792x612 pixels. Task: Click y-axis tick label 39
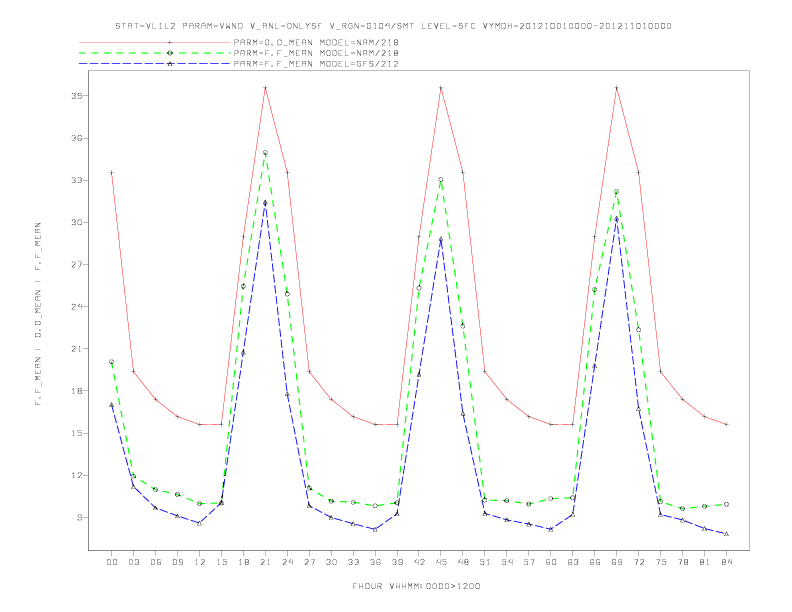(77, 96)
